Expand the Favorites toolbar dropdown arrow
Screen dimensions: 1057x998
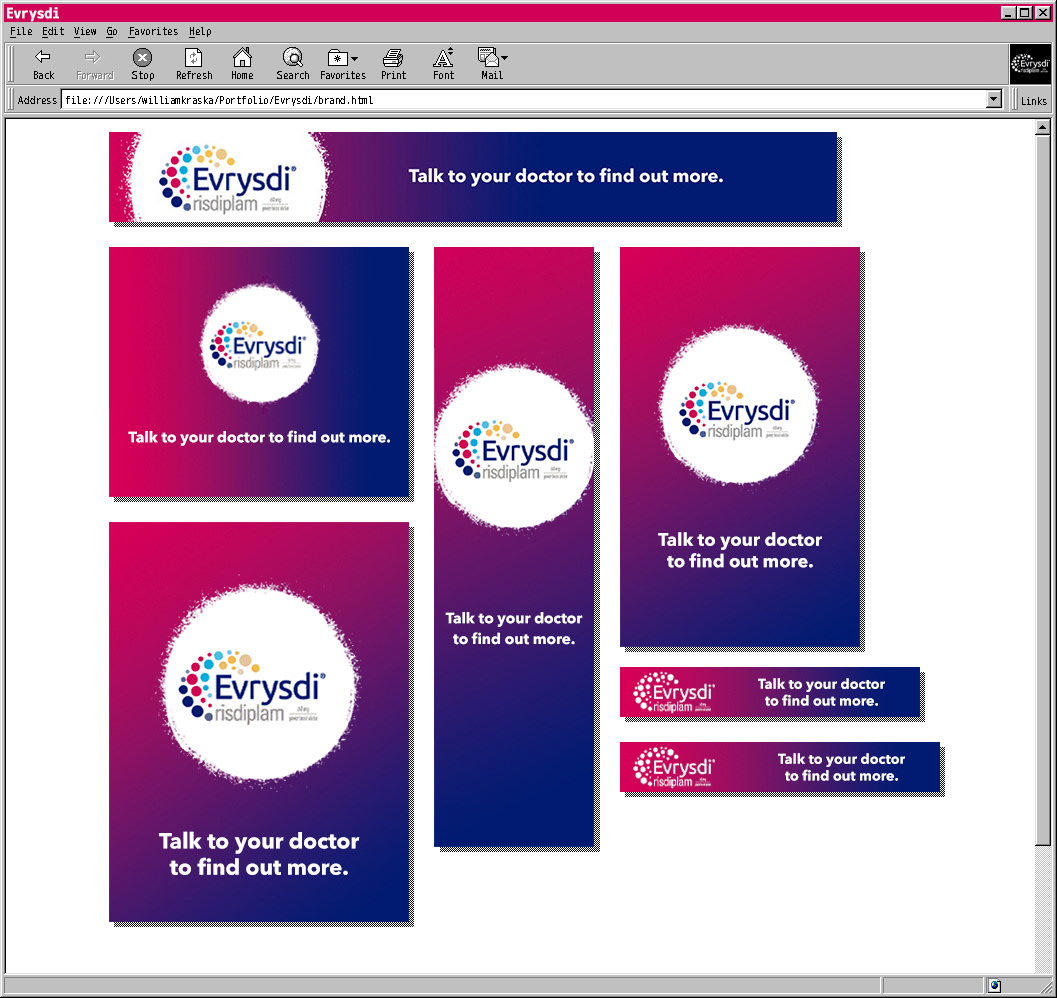(355, 59)
